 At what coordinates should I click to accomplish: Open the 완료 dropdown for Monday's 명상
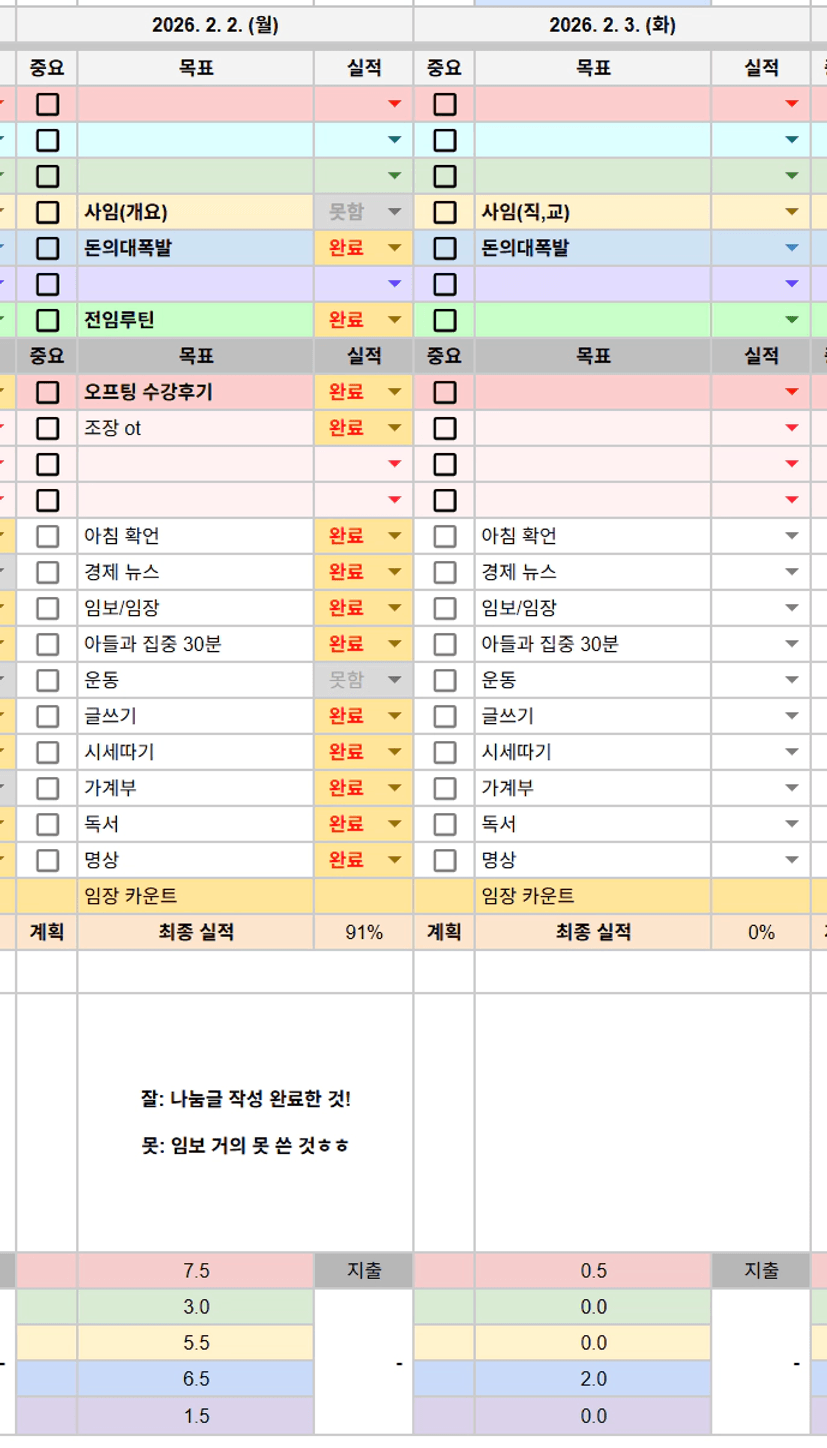[x=394, y=860]
